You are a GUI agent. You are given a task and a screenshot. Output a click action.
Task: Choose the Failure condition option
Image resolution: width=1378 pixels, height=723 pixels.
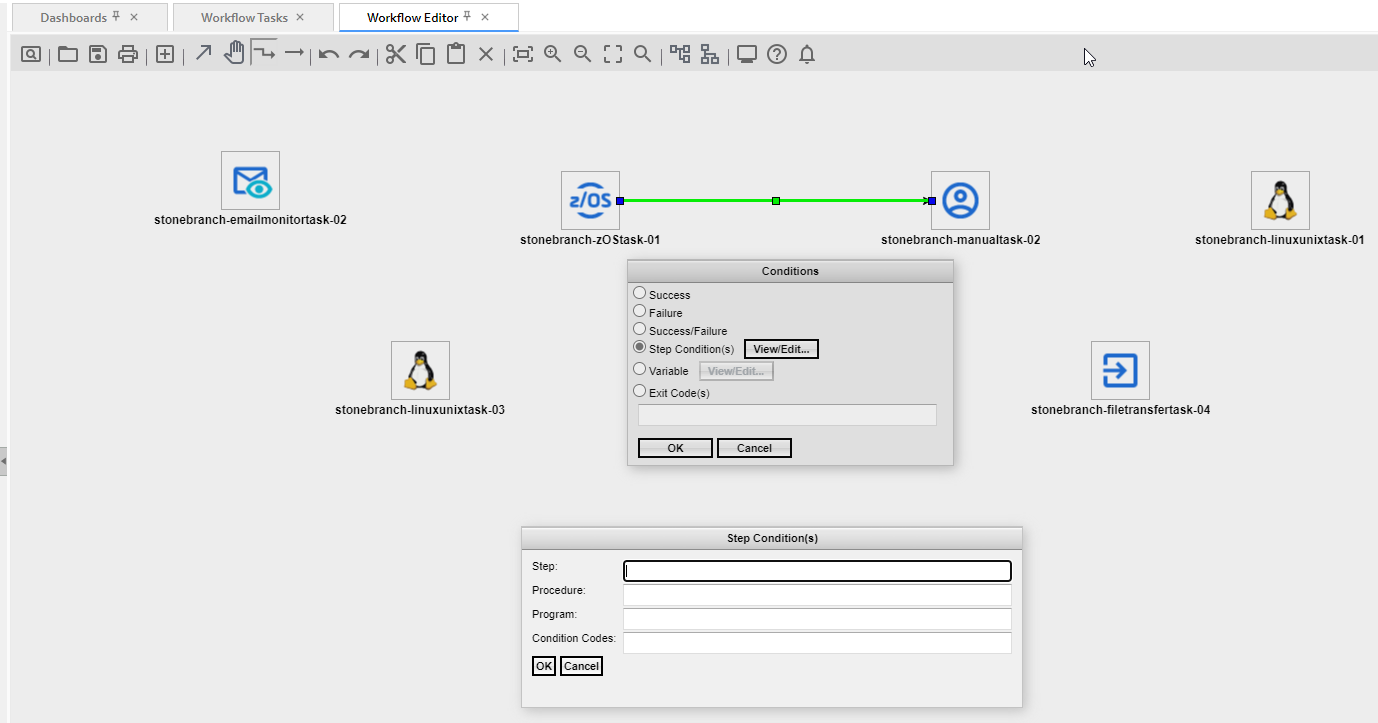(x=640, y=312)
